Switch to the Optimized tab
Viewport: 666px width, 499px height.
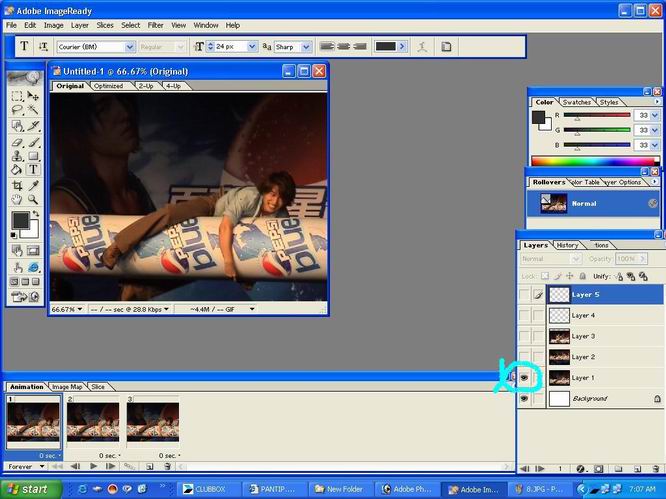(x=109, y=86)
